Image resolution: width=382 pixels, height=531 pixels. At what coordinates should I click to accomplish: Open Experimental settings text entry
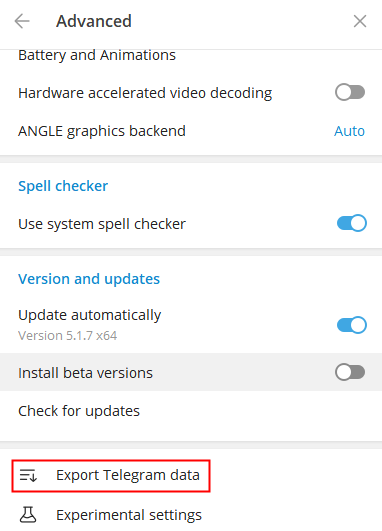tap(129, 515)
